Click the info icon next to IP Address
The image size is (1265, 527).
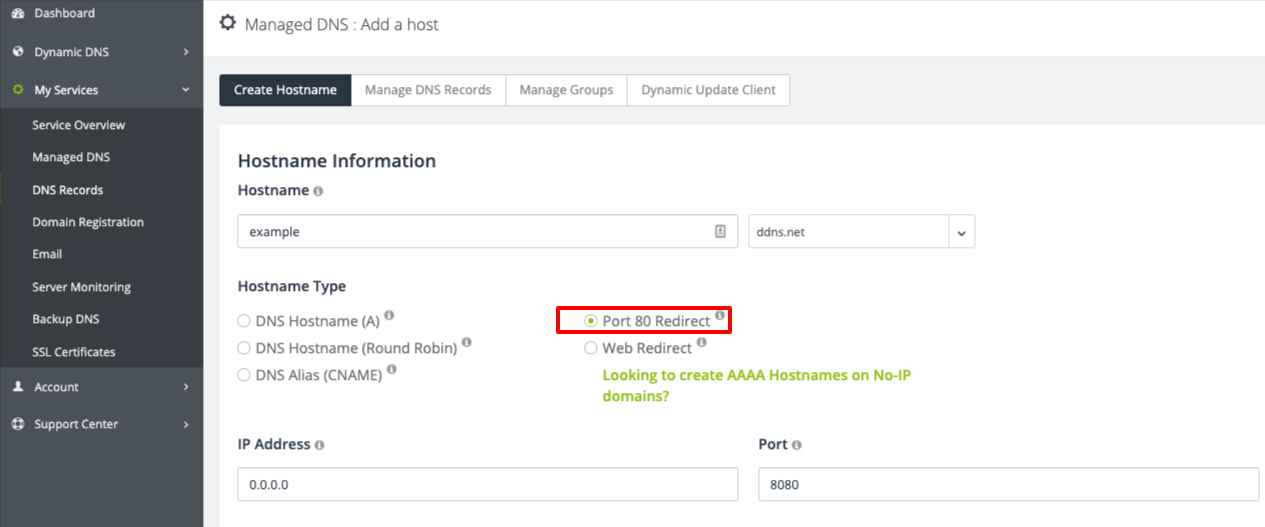pos(319,445)
